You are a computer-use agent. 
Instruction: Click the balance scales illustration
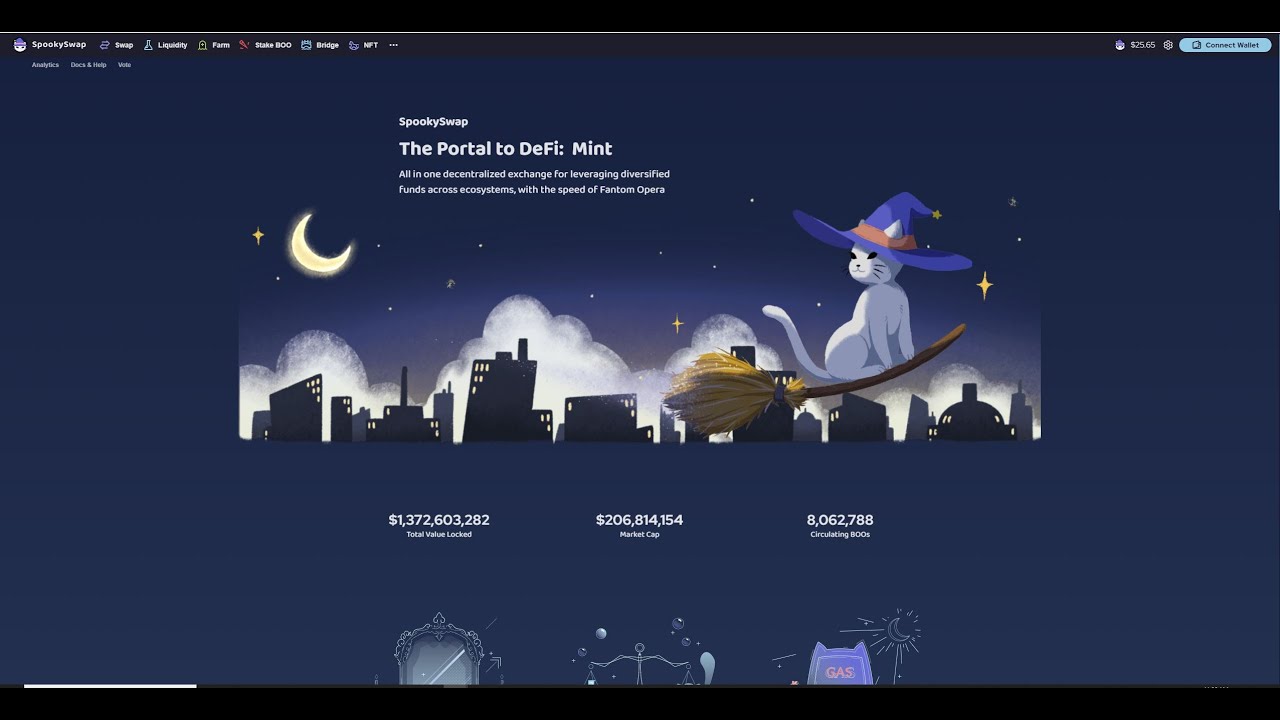point(645,652)
